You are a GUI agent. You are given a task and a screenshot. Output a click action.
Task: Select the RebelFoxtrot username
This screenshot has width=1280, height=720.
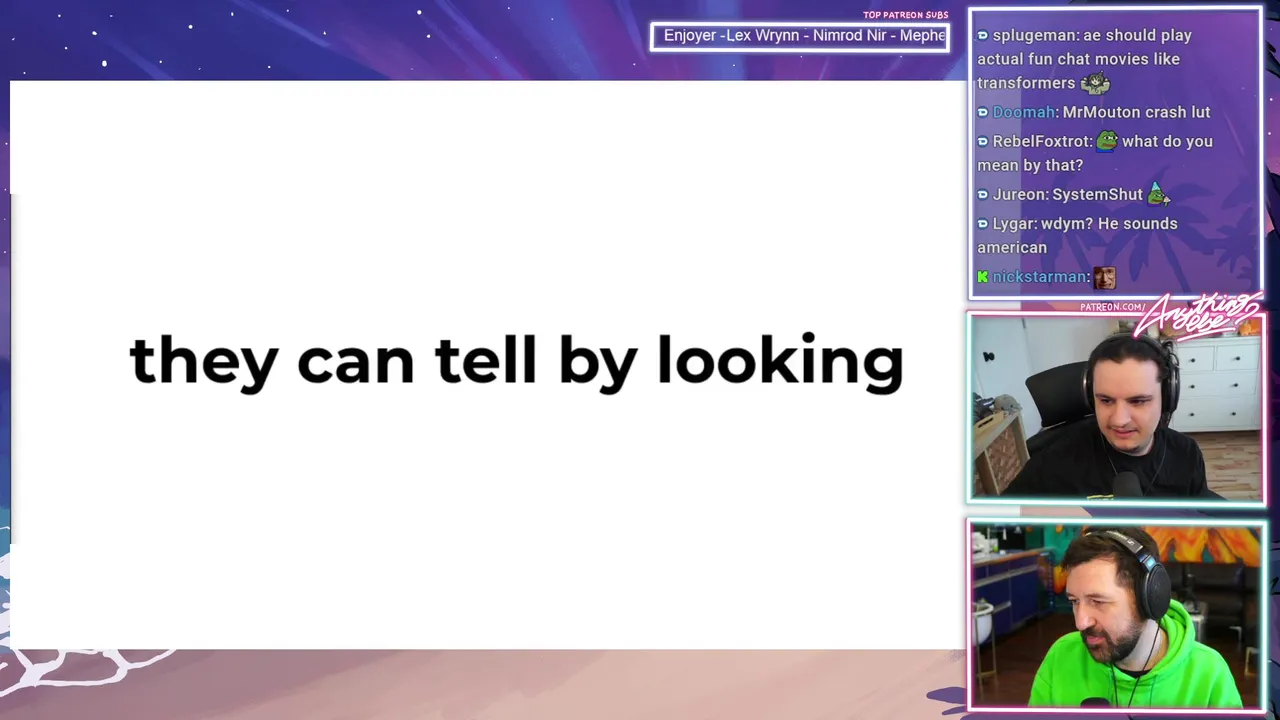point(1041,141)
